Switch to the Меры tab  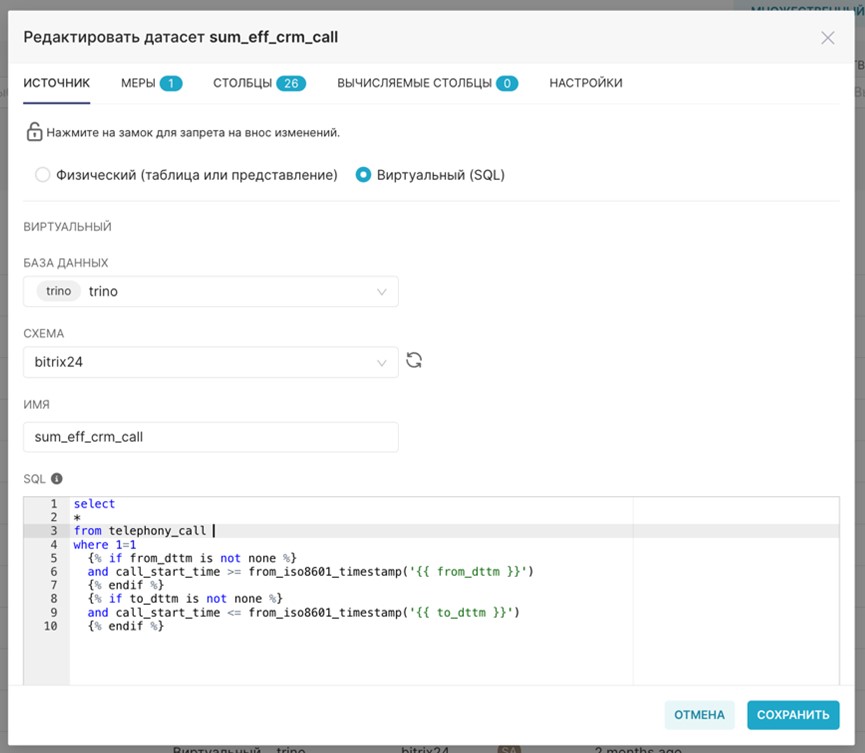pos(151,83)
